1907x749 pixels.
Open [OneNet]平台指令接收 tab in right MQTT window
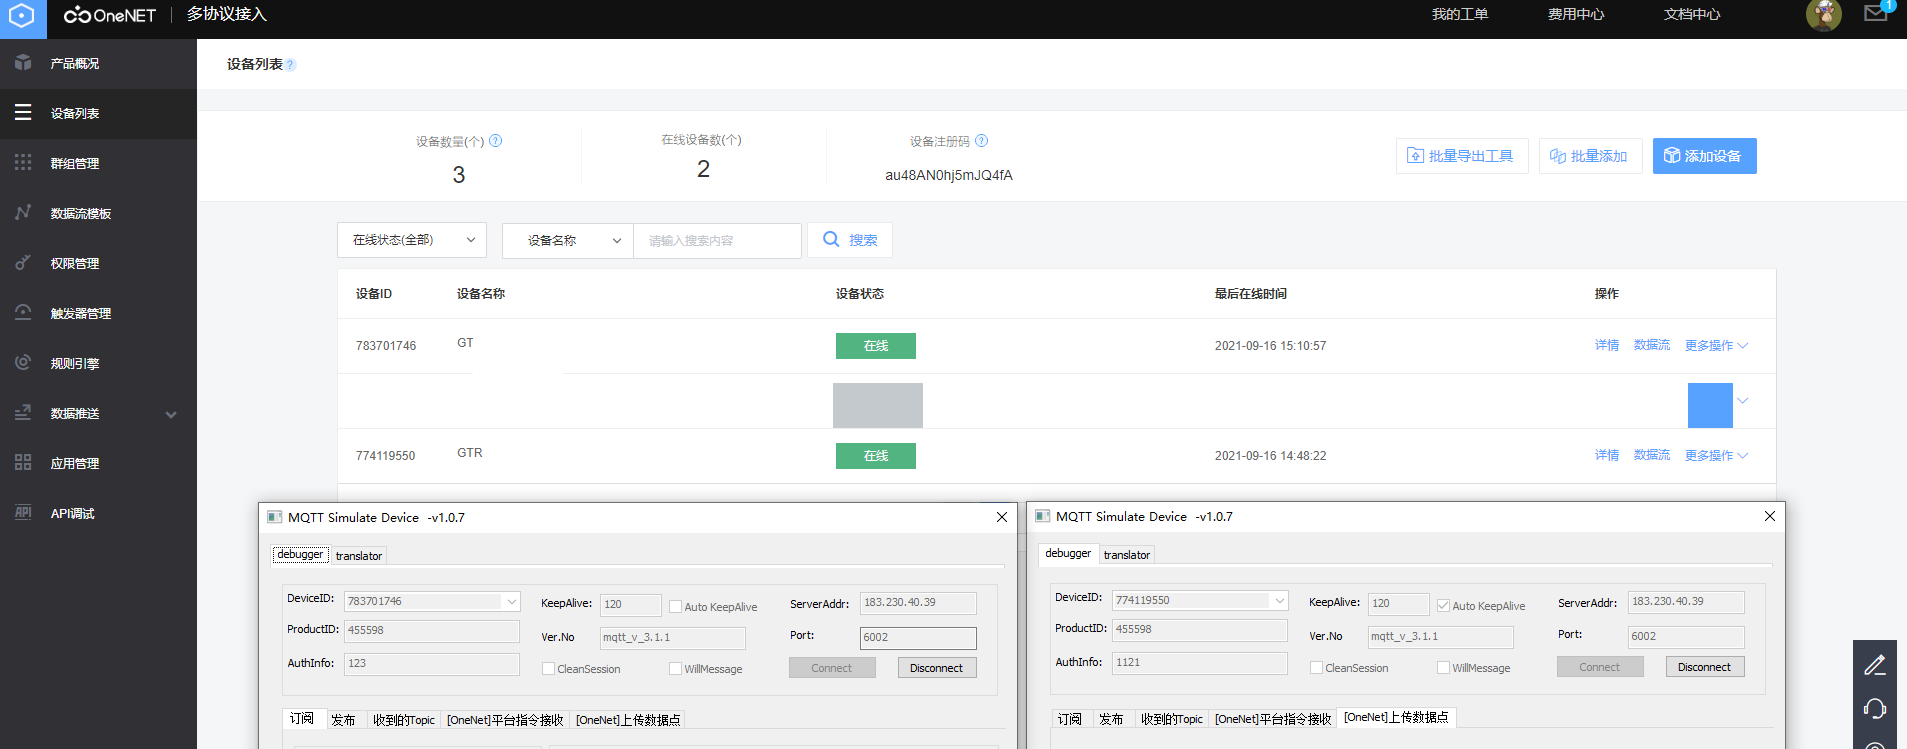(1273, 718)
